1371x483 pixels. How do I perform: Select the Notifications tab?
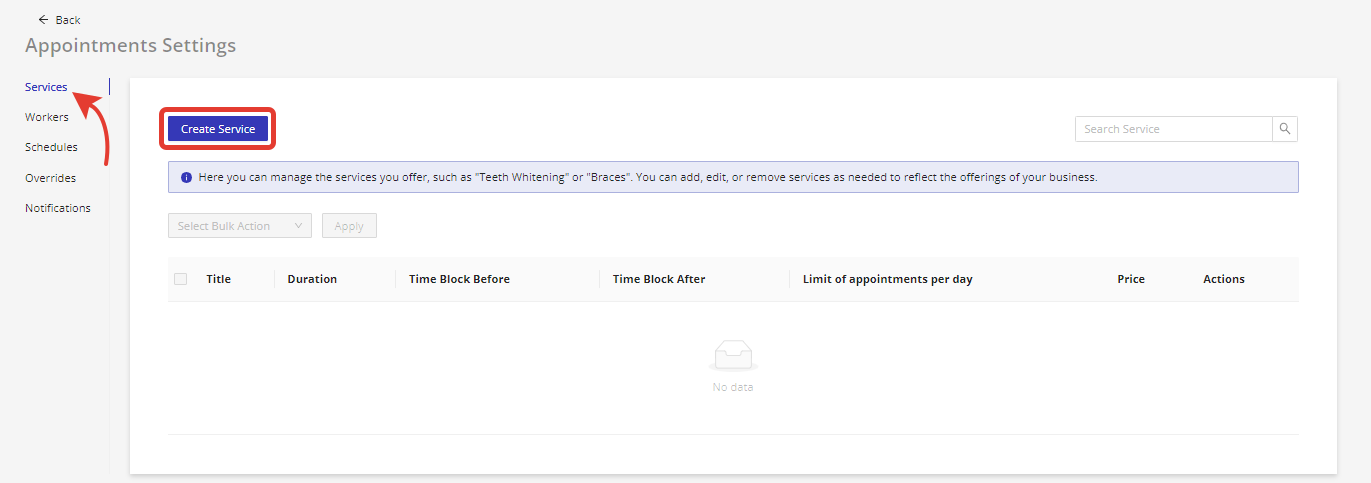click(x=58, y=208)
